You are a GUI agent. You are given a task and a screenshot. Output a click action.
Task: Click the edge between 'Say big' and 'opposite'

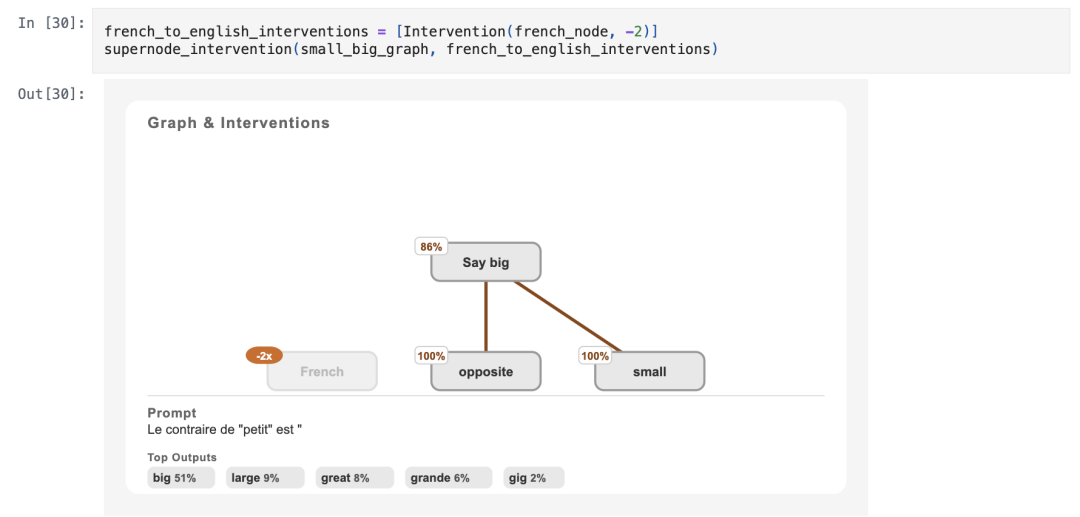pyautogui.click(x=486, y=317)
